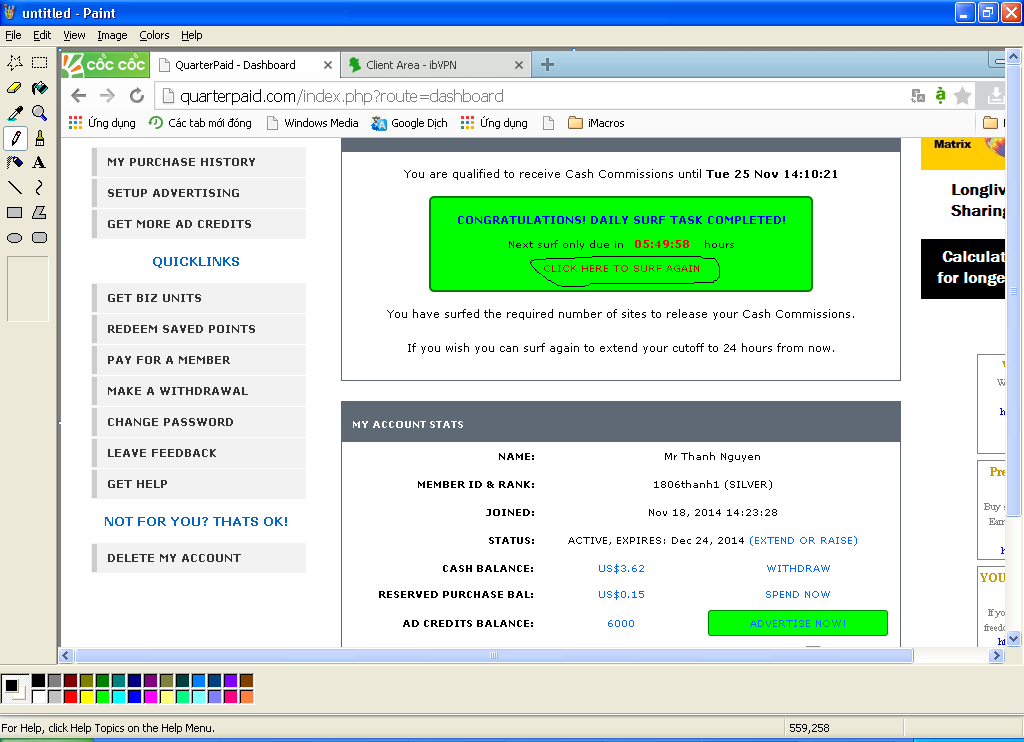Close the Client Area - ibVPN tab
Screen dimensions: 1024x742
[519, 65]
